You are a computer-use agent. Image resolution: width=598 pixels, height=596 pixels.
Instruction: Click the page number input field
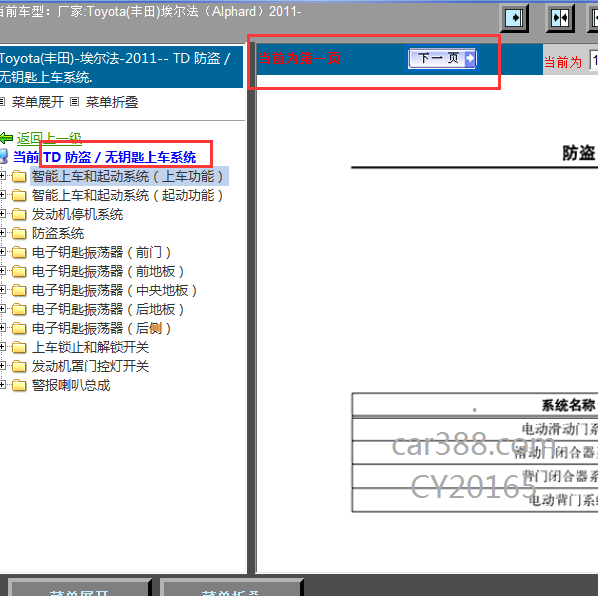(594, 60)
